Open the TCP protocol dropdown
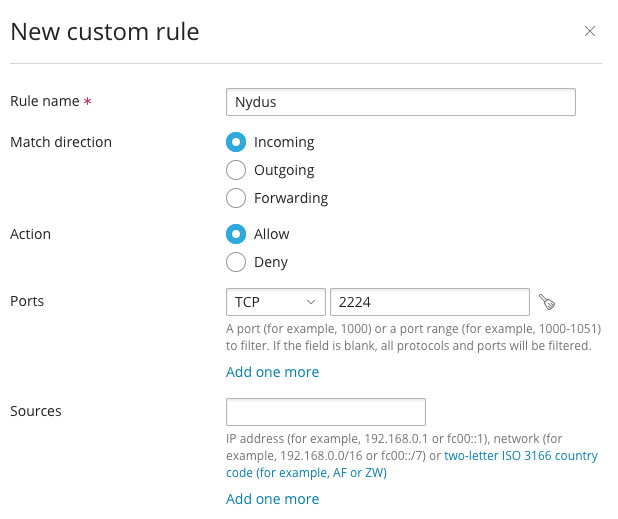 275,302
